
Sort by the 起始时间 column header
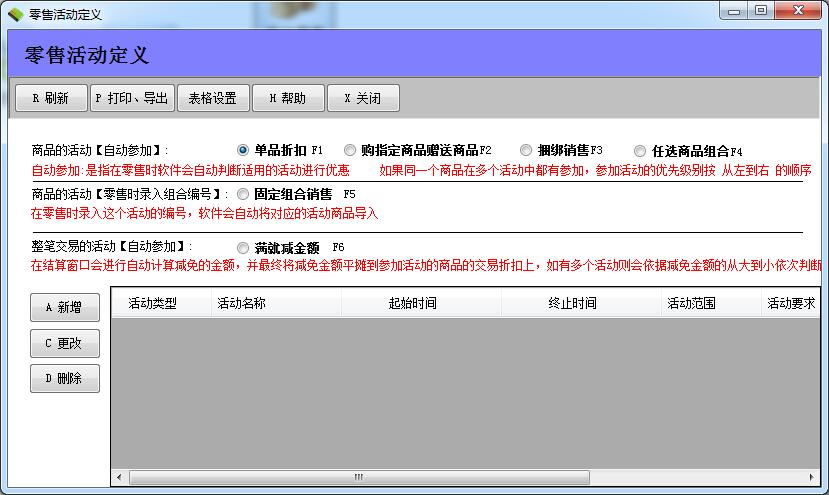421,303
